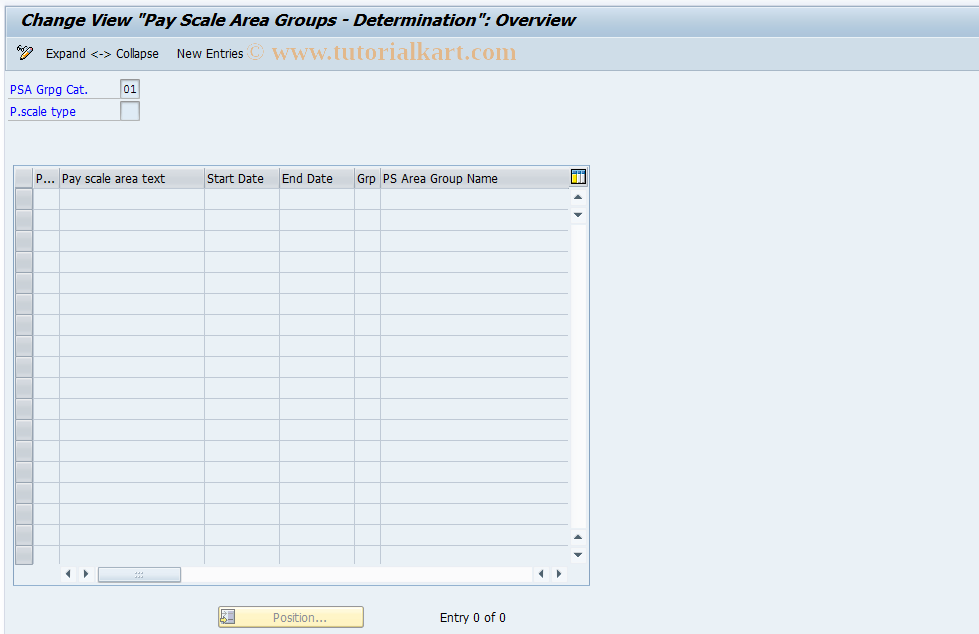
Task: Click the PSA Grpg Cat. label
Action: 49,90
